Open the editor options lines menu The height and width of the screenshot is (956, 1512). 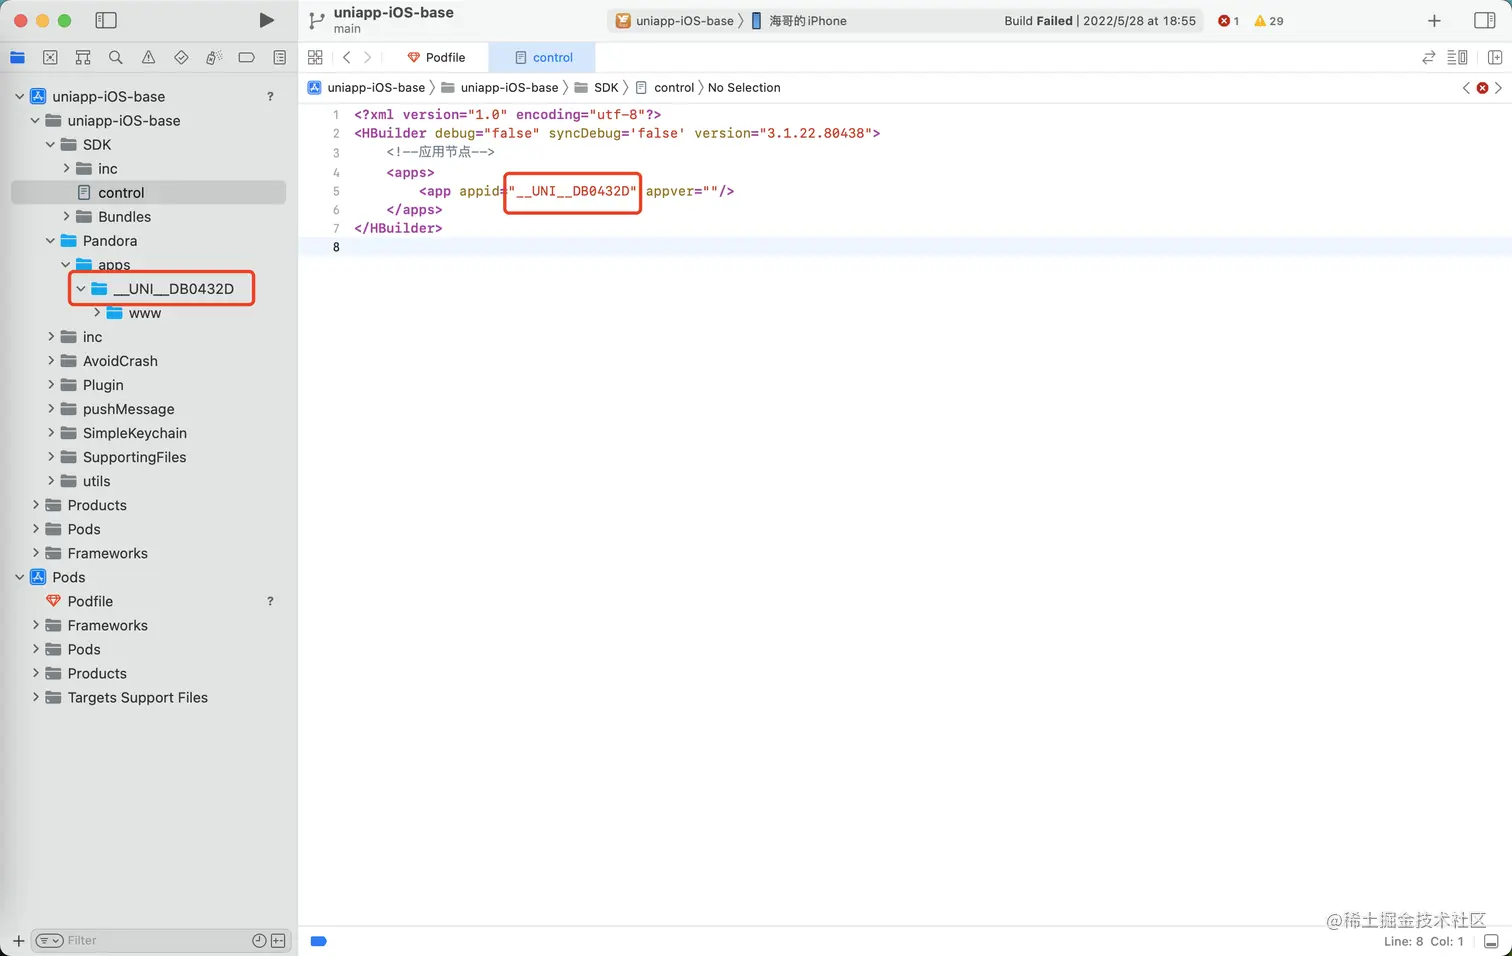[x=1457, y=57]
